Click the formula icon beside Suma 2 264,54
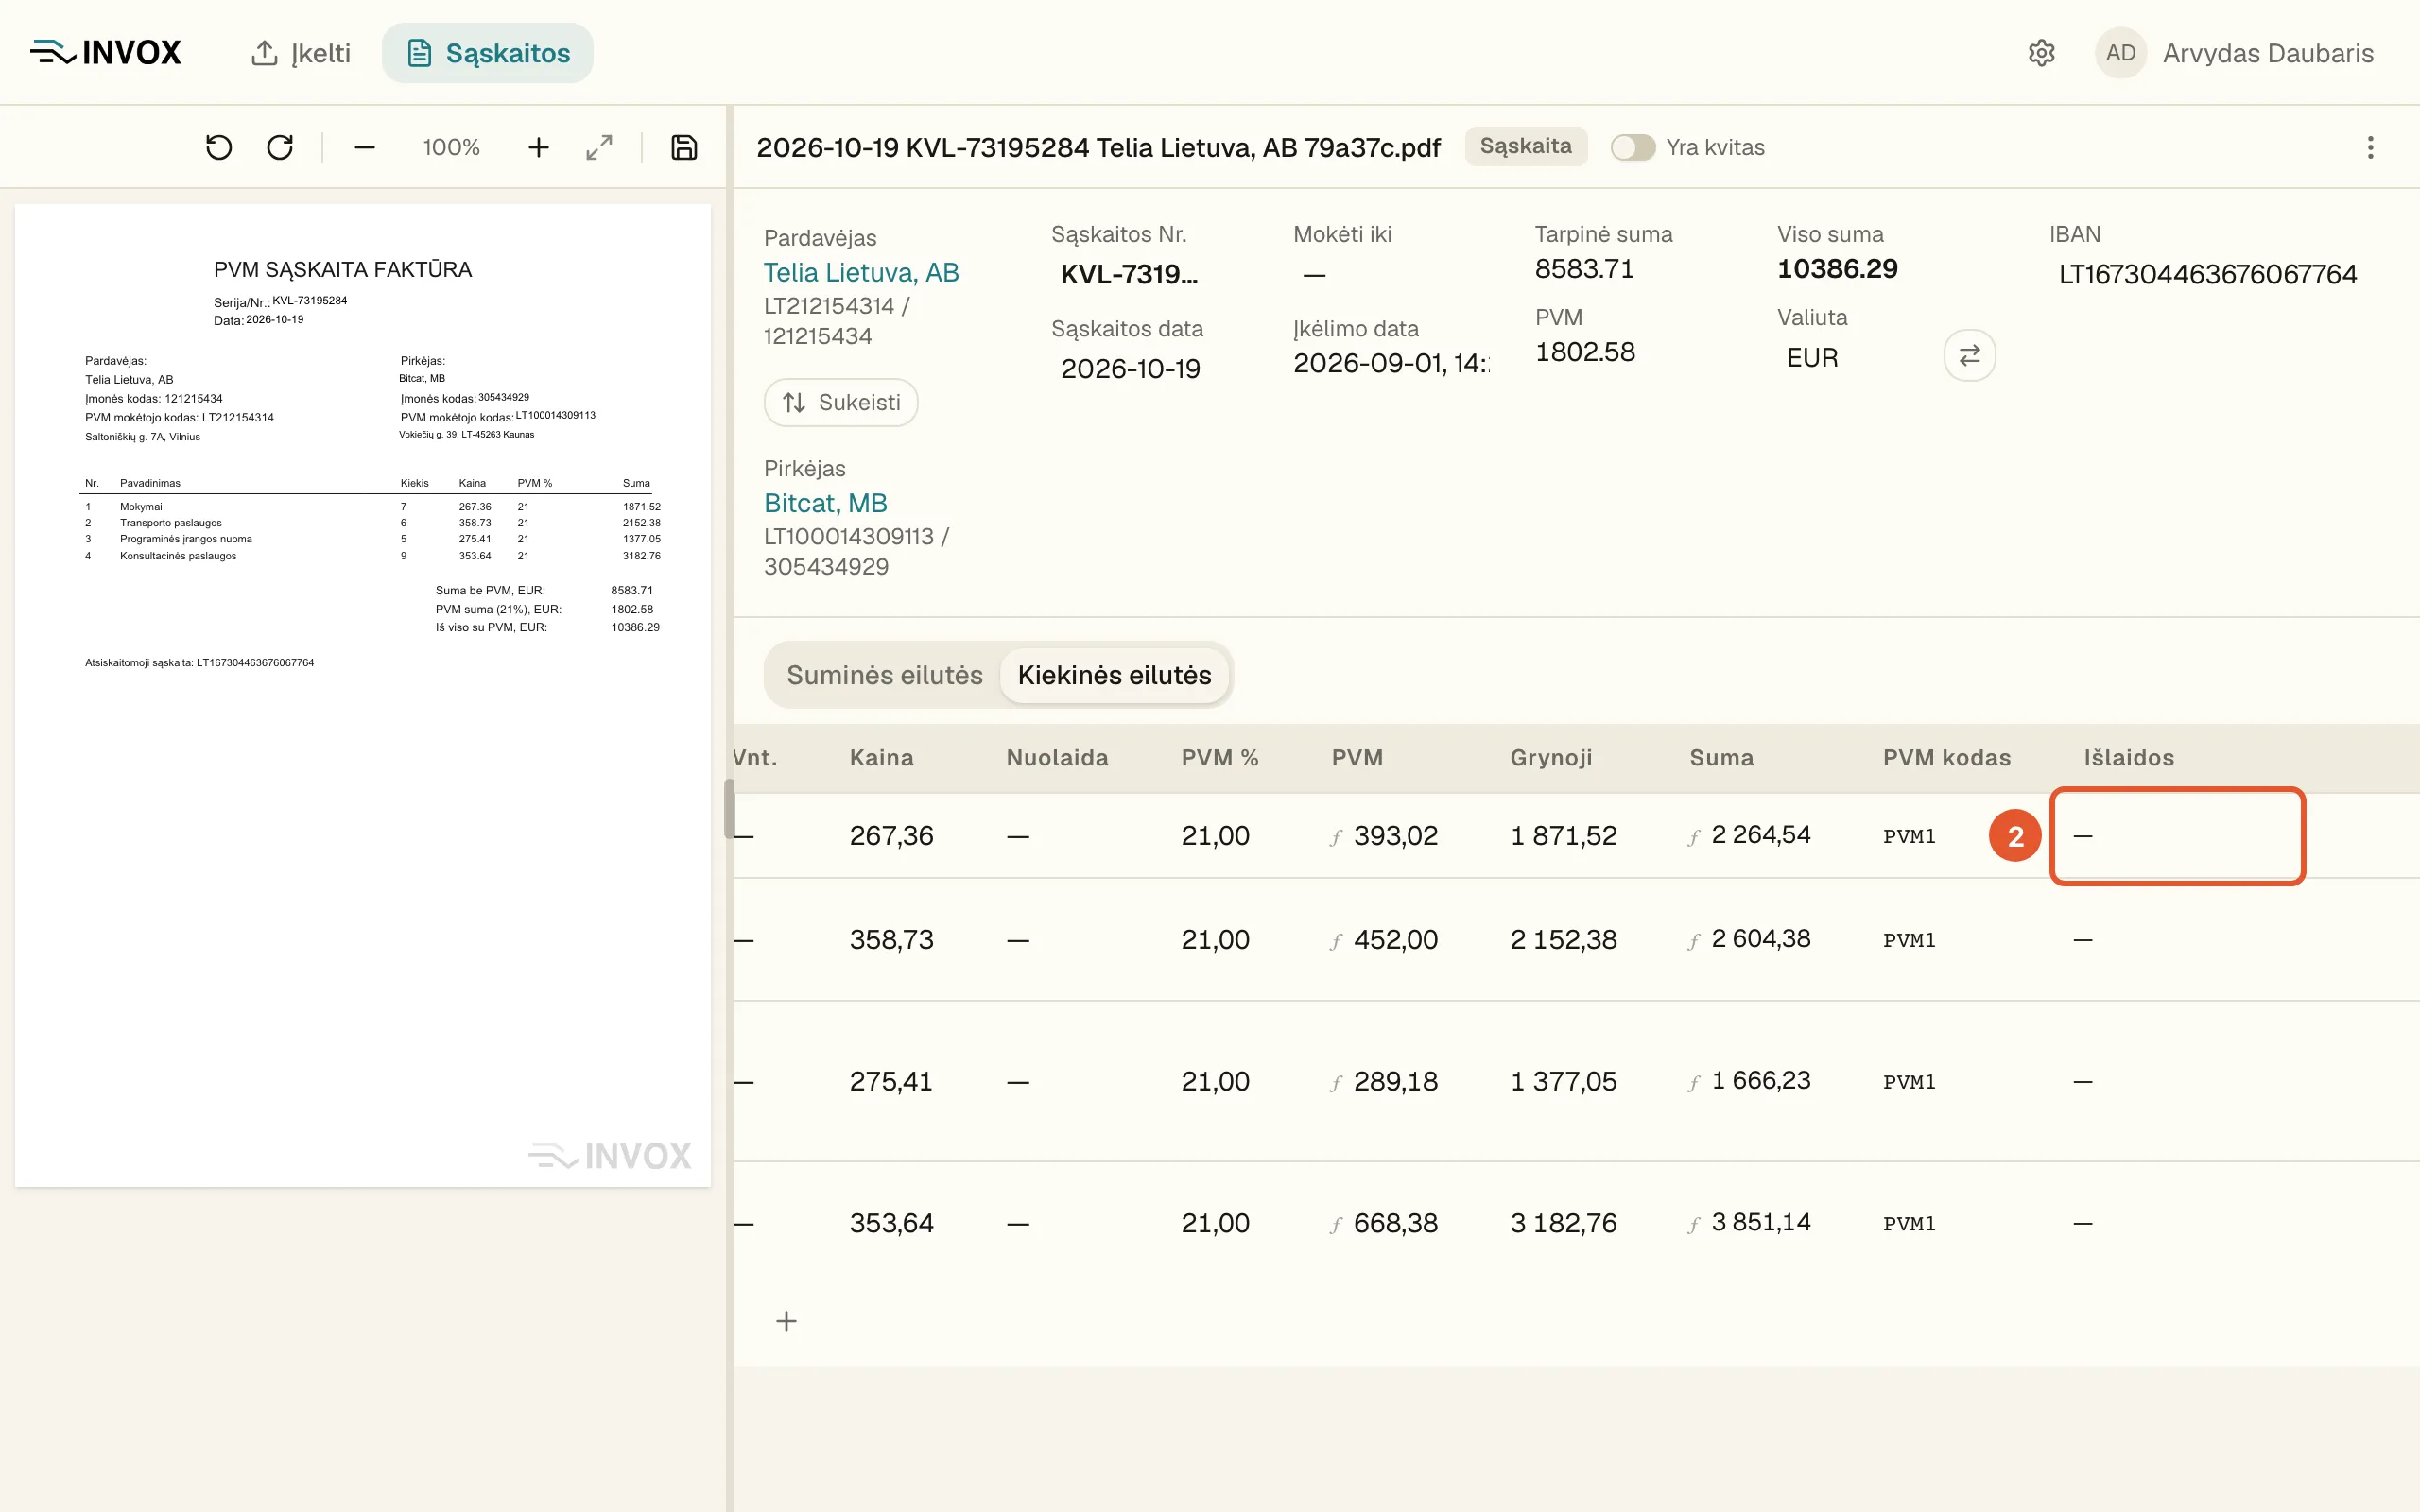The image size is (2420, 1512). tap(1694, 837)
